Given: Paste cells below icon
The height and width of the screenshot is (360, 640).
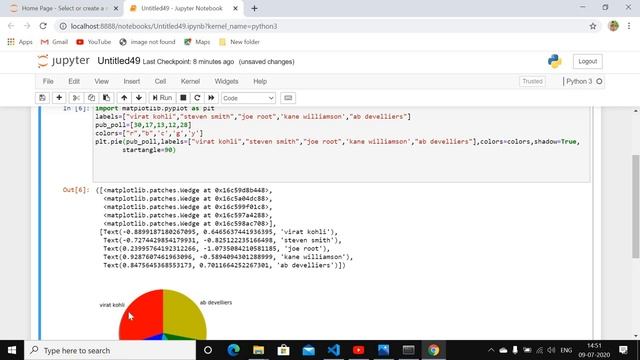Looking at the screenshot, I should (107, 98).
